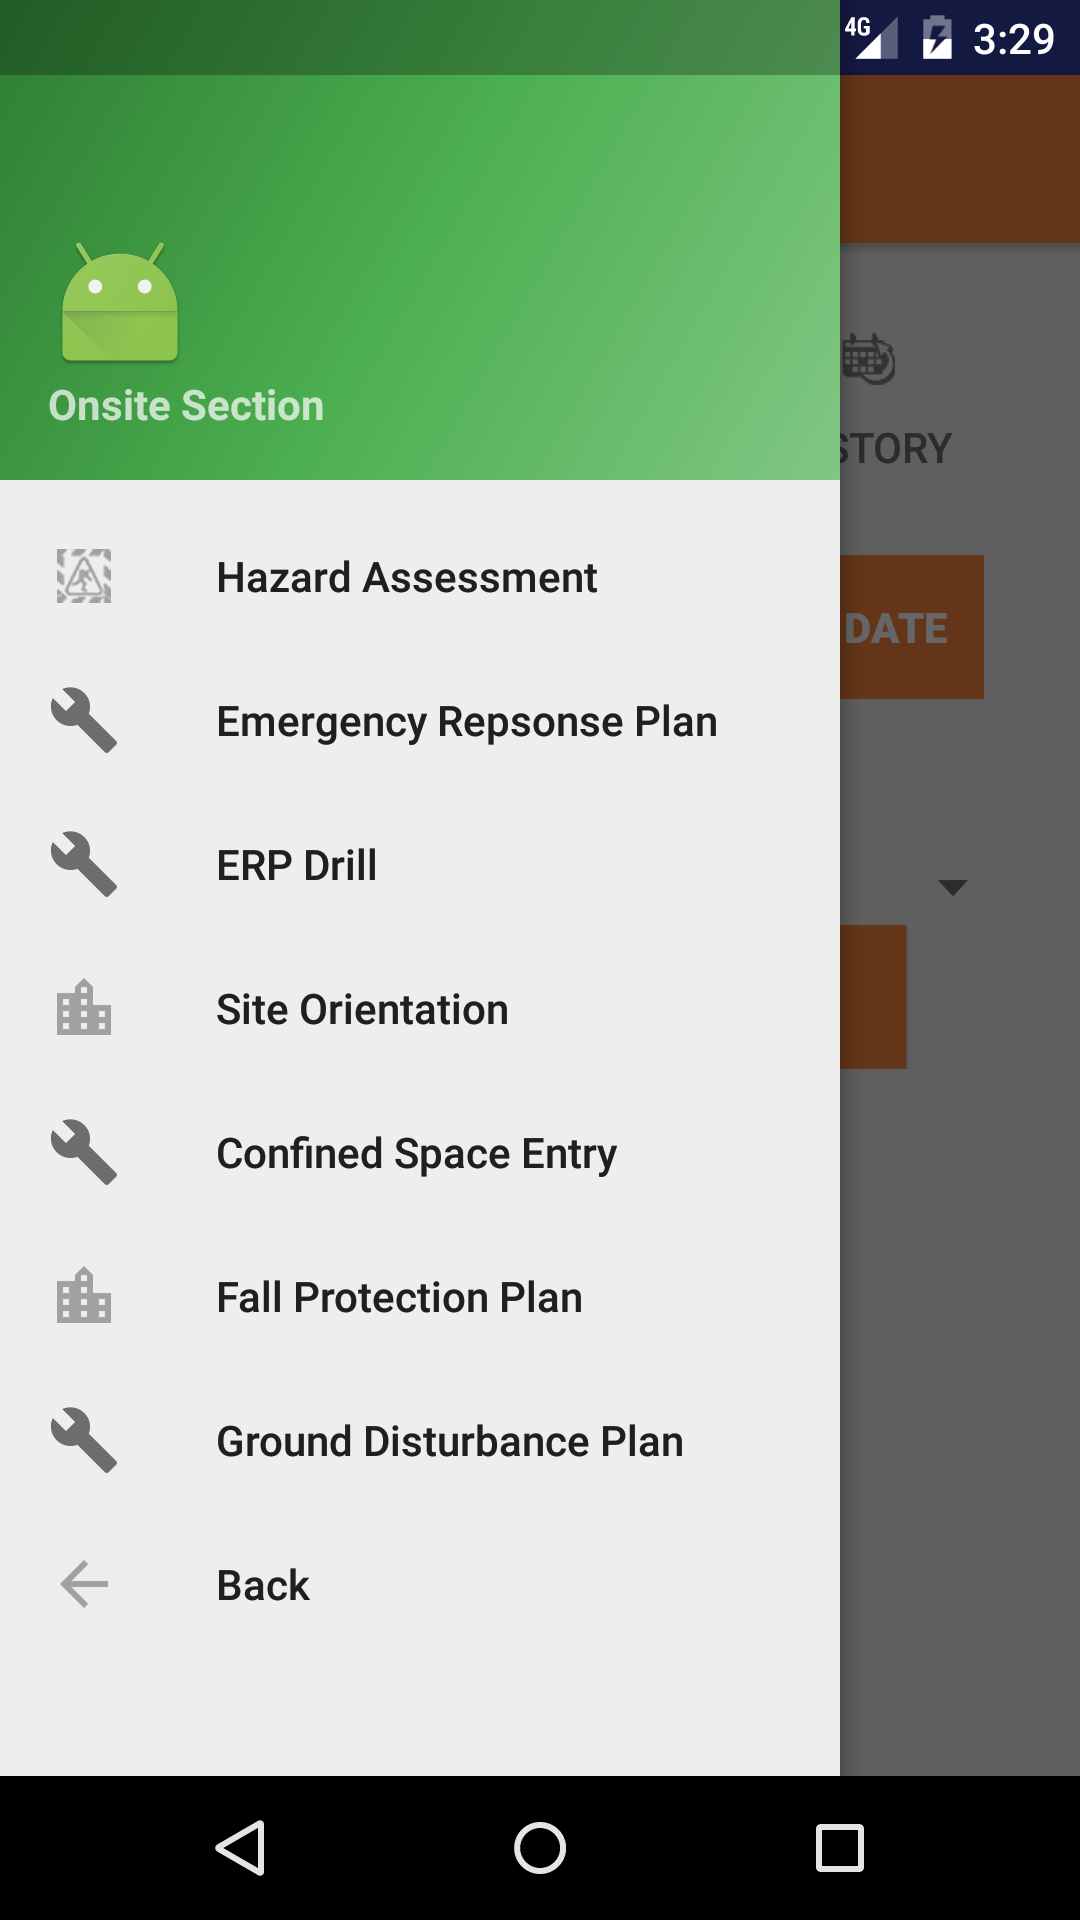Tap the Hazard Assessment warning icon
1080x1920 pixels.
[84, 577]
